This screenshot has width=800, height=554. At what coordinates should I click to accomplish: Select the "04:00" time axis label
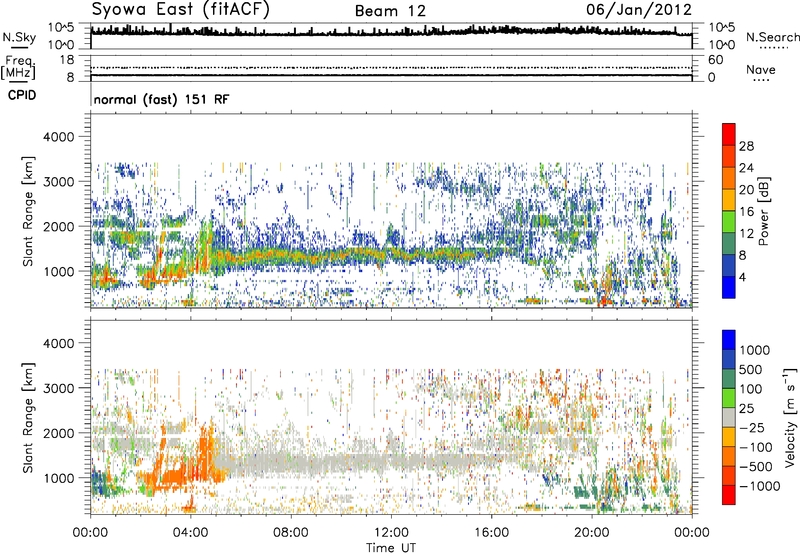click(x=190, y=533)
